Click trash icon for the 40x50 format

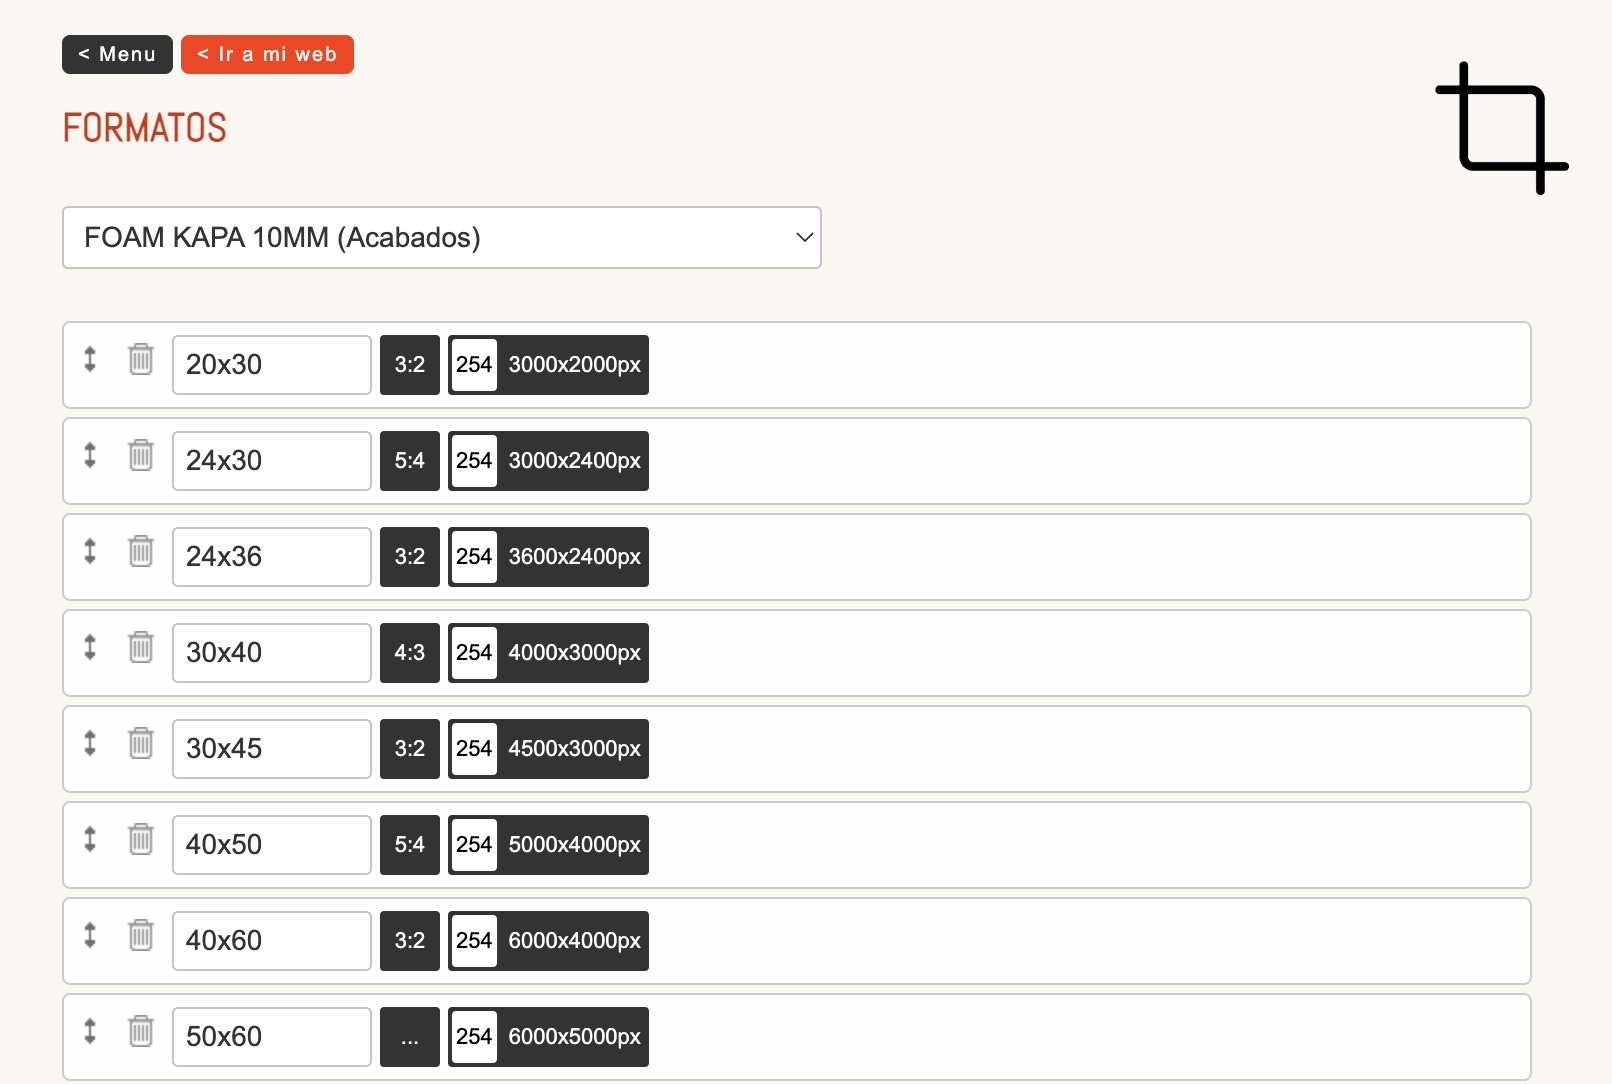141,839
